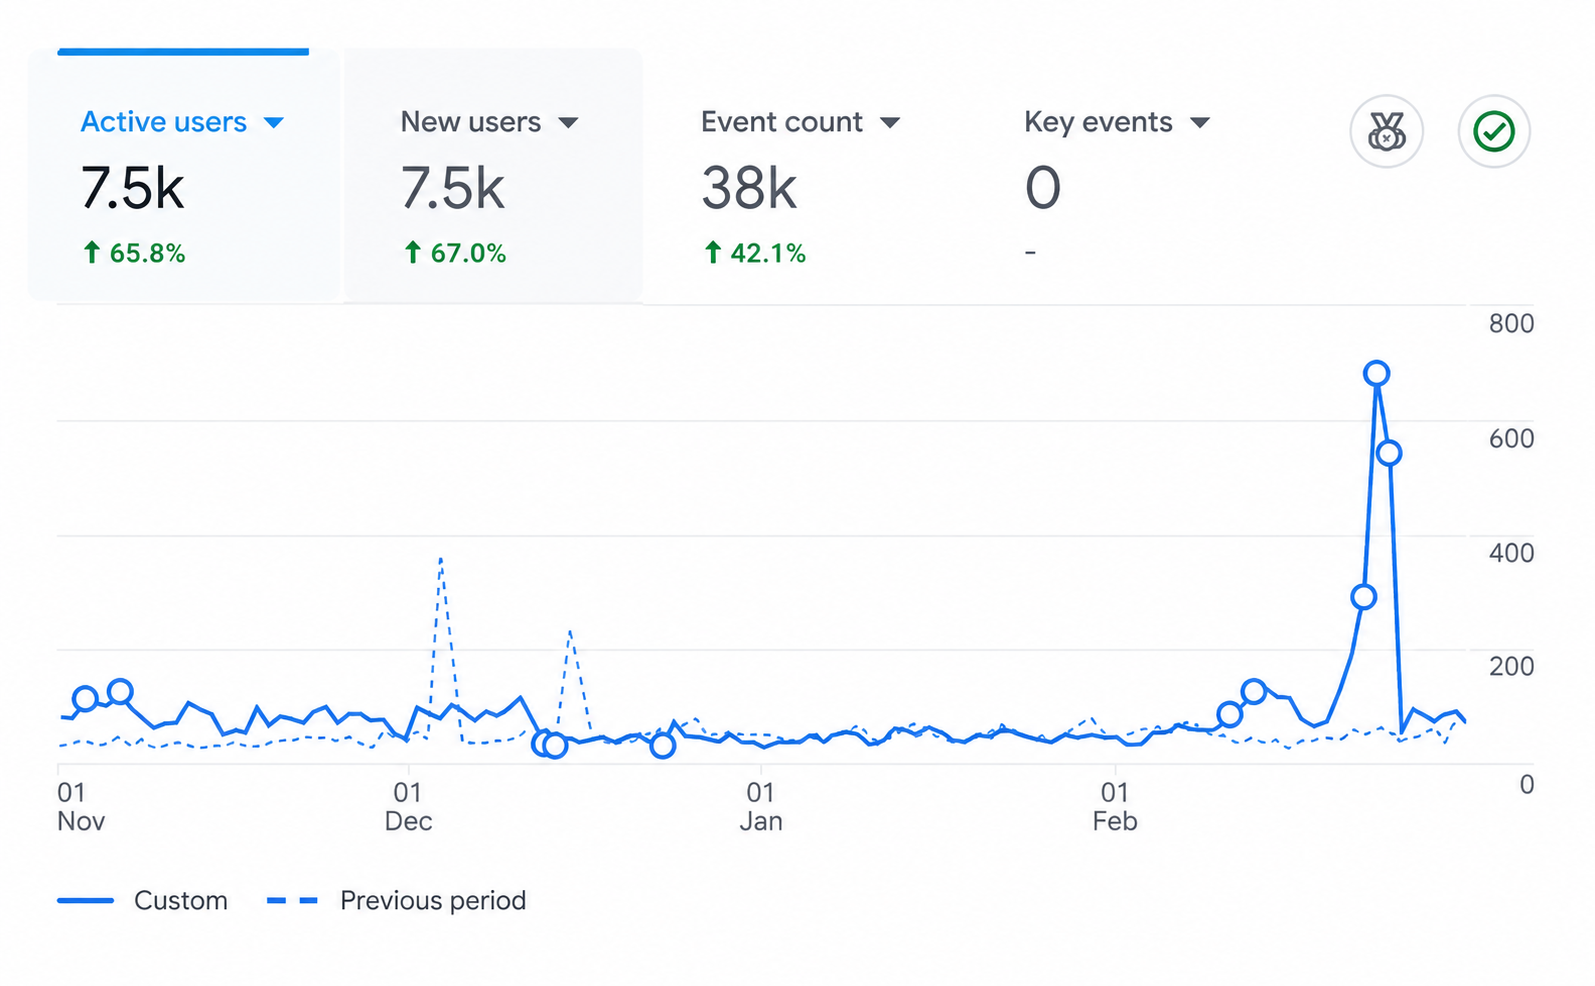This screenshot has width=1595, height=986.
Task: Click the 7.5k Active users value
Action: pos(132,188)
